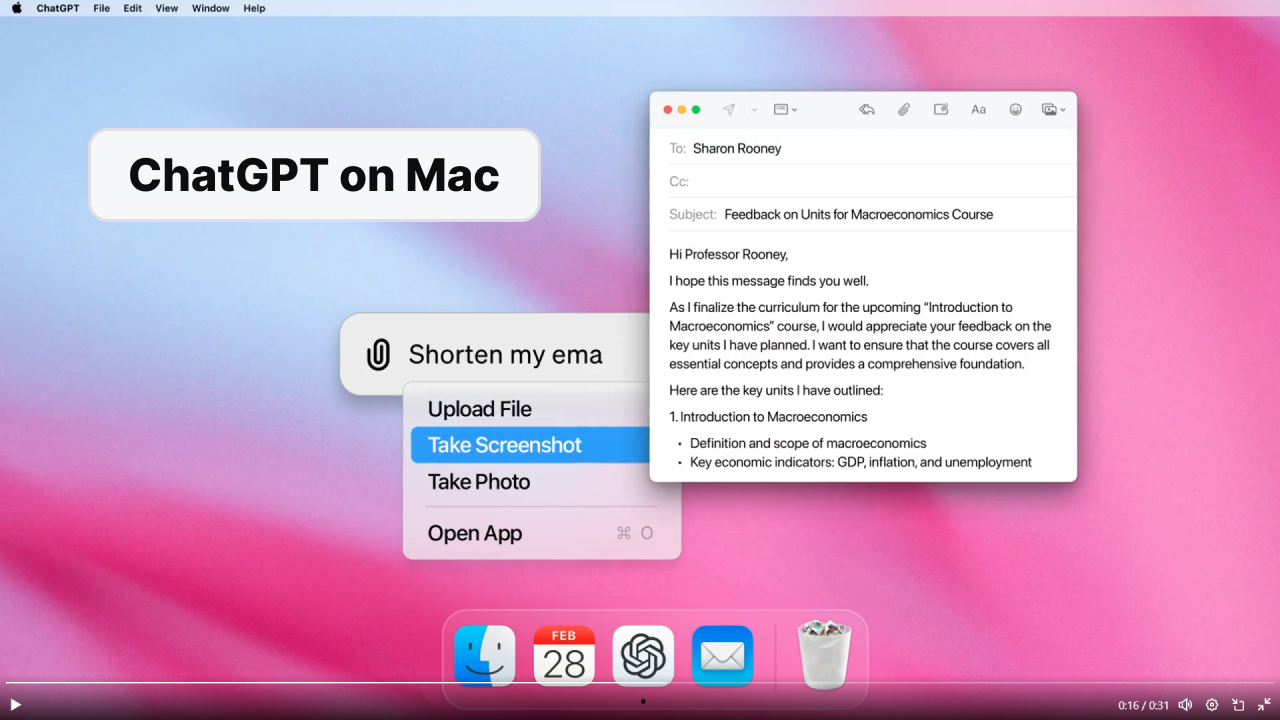Viewport: 1280px width, 720px height.
Task: Click the reply arrow icon in mail toolbar
Action: (867, 110)
